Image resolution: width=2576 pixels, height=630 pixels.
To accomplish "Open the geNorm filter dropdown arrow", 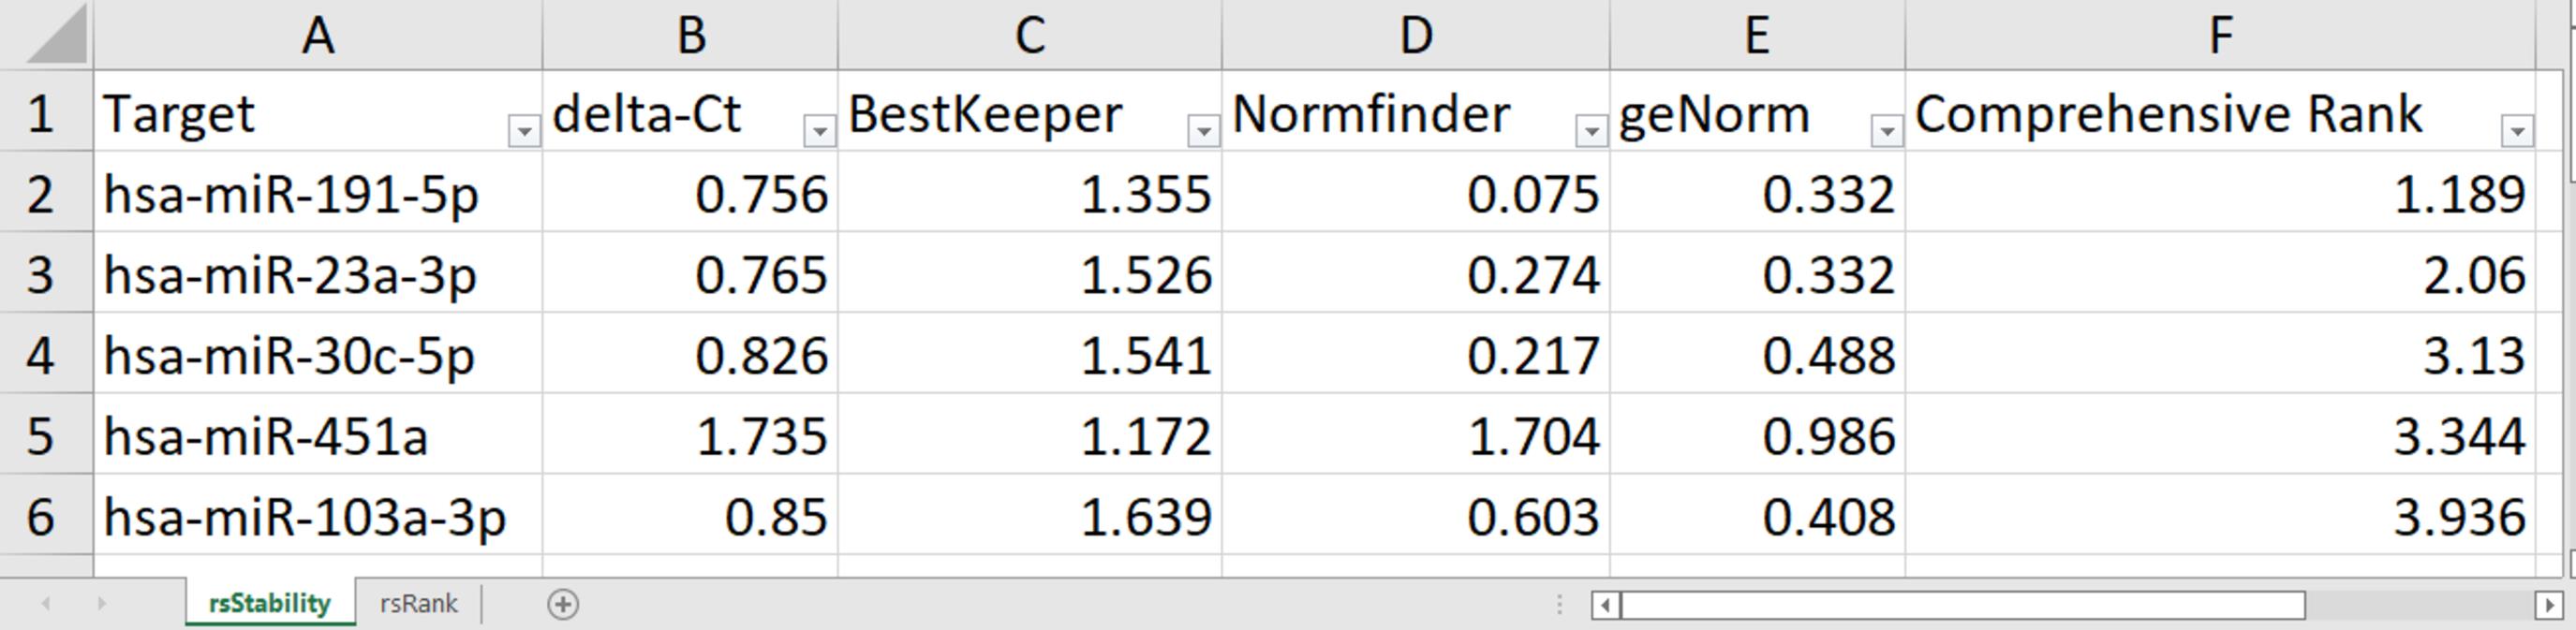I will (x=1886, y=131).
